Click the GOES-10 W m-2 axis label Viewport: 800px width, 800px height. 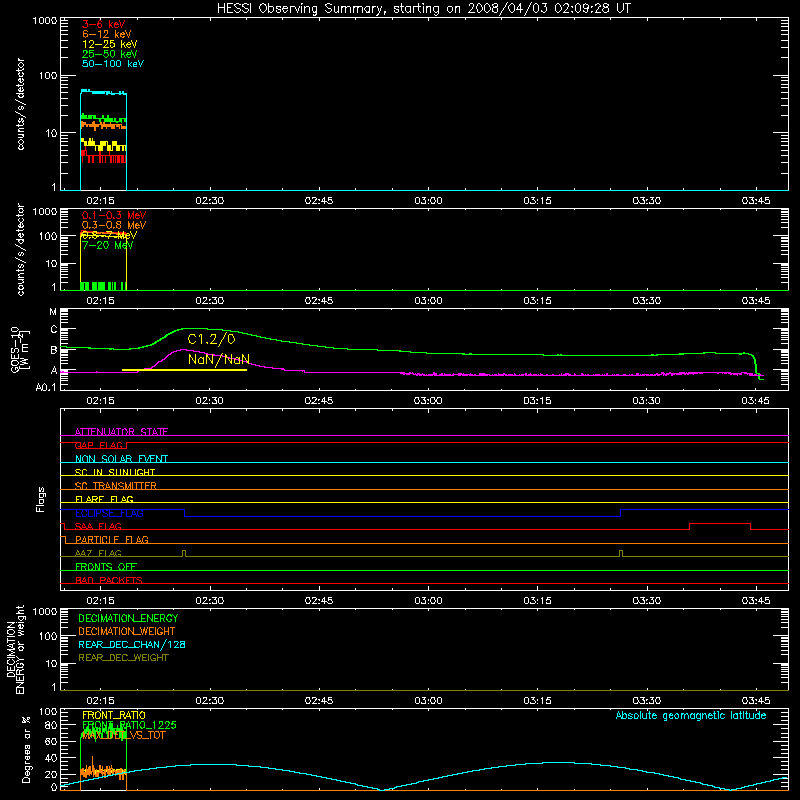point(19,349)
